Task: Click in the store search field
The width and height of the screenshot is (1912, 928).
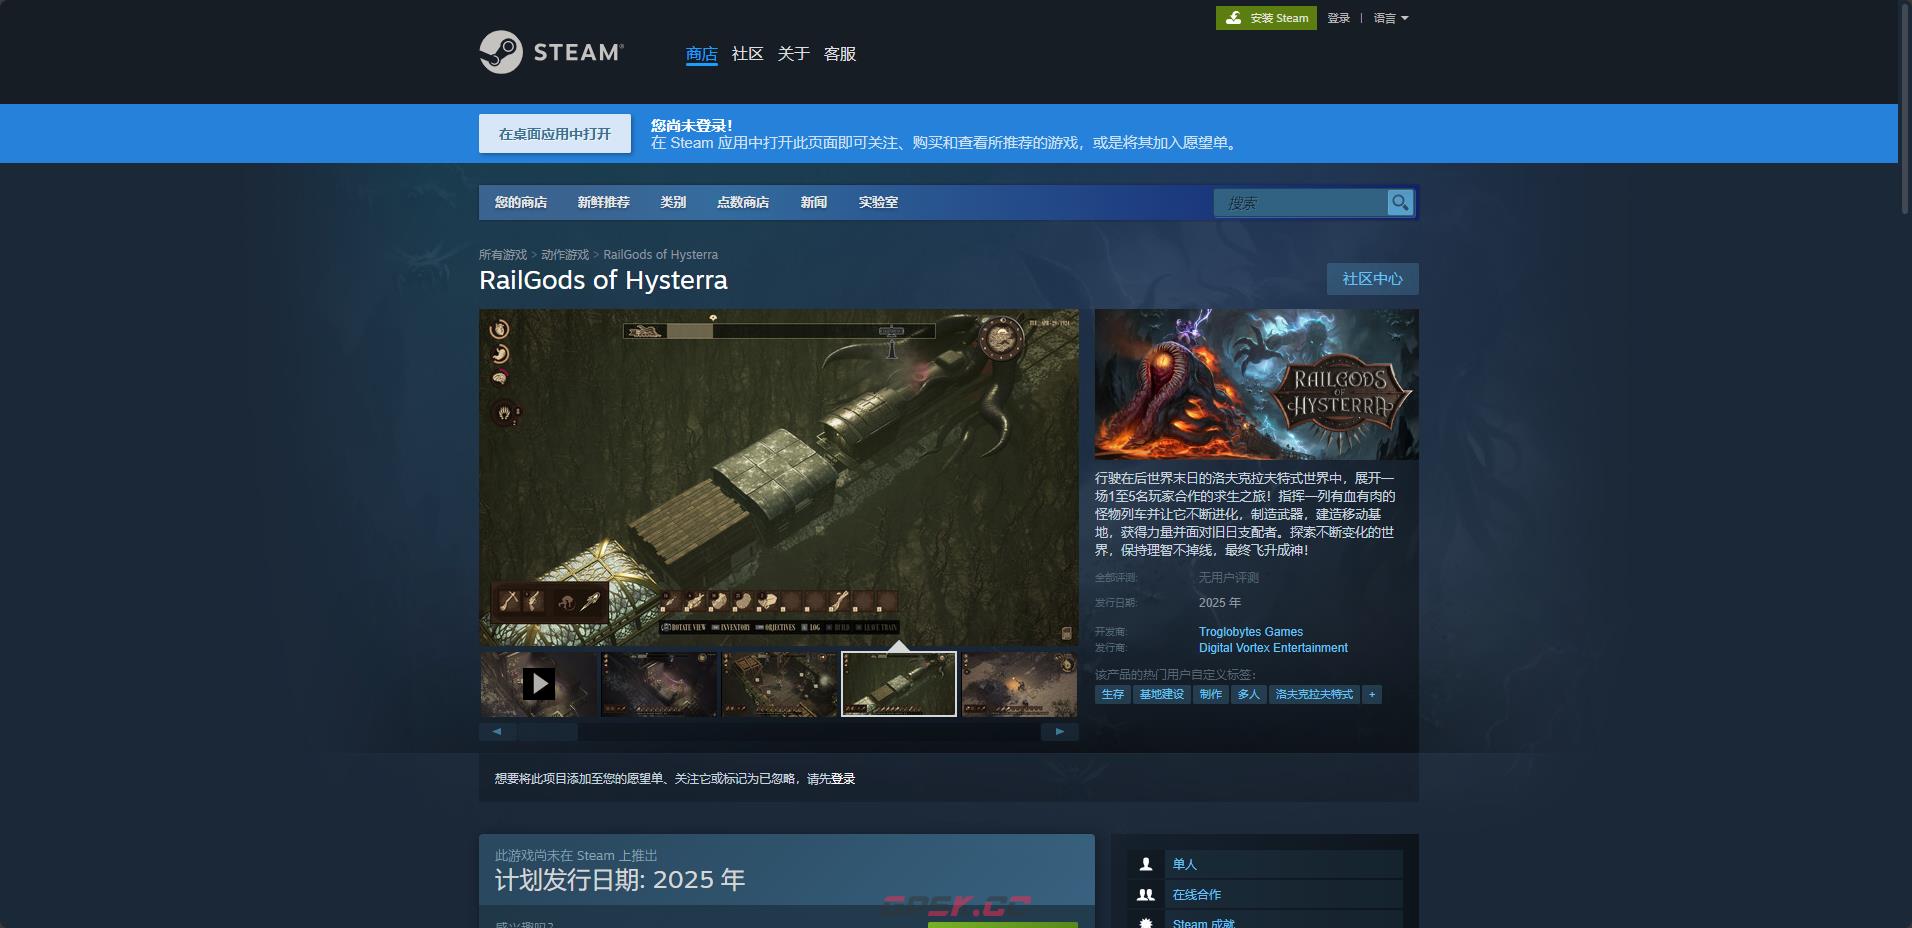Action: tap(1300, 203)
